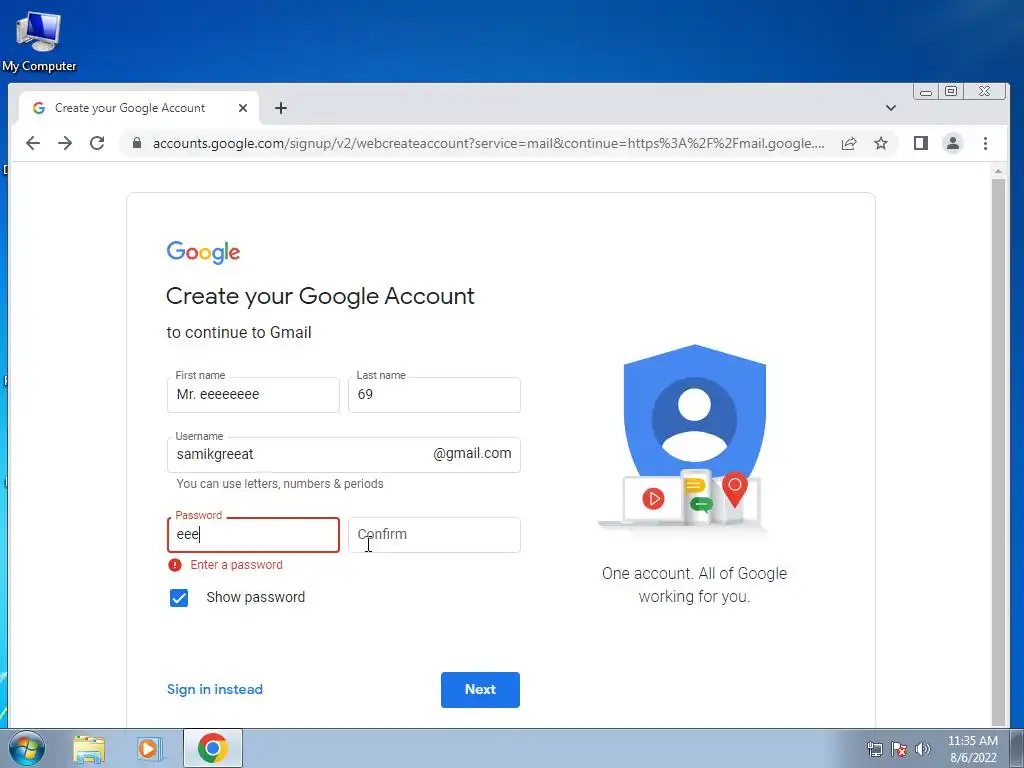Click the vertical scrollbar thumb

click(x=998, y=451)
